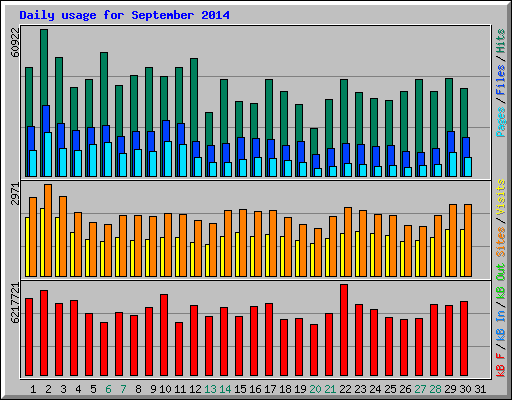Click the green hits bar for day 12
Viewport: 512px width, 400px height.
coord(194,99)
